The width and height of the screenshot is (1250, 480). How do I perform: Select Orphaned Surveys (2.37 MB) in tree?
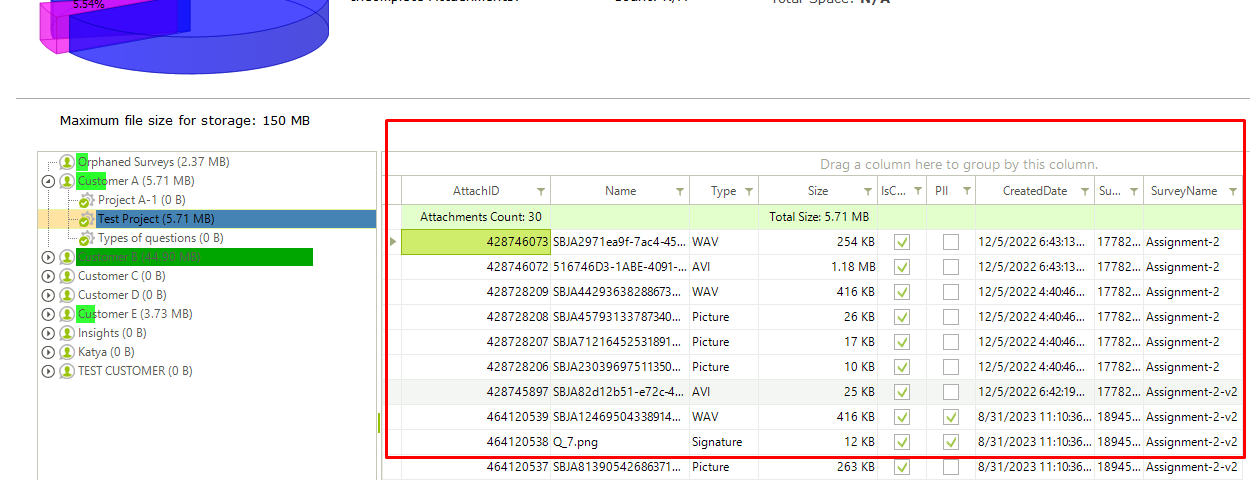pos(153,162)
